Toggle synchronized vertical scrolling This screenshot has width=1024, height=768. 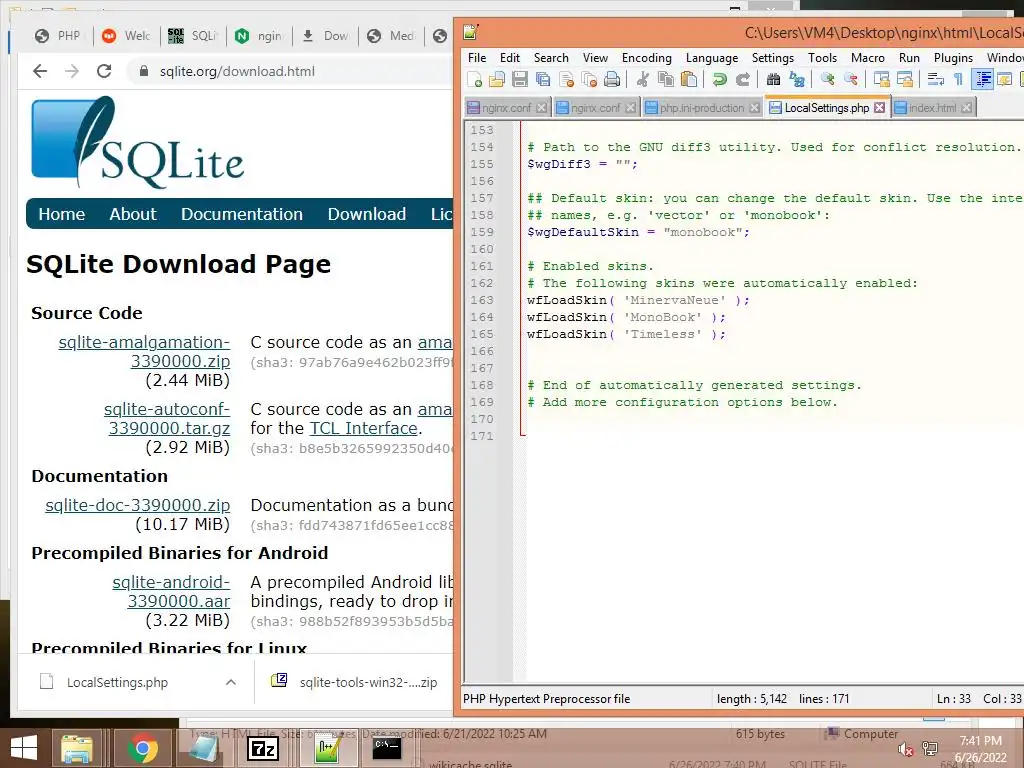coord(882,80)
